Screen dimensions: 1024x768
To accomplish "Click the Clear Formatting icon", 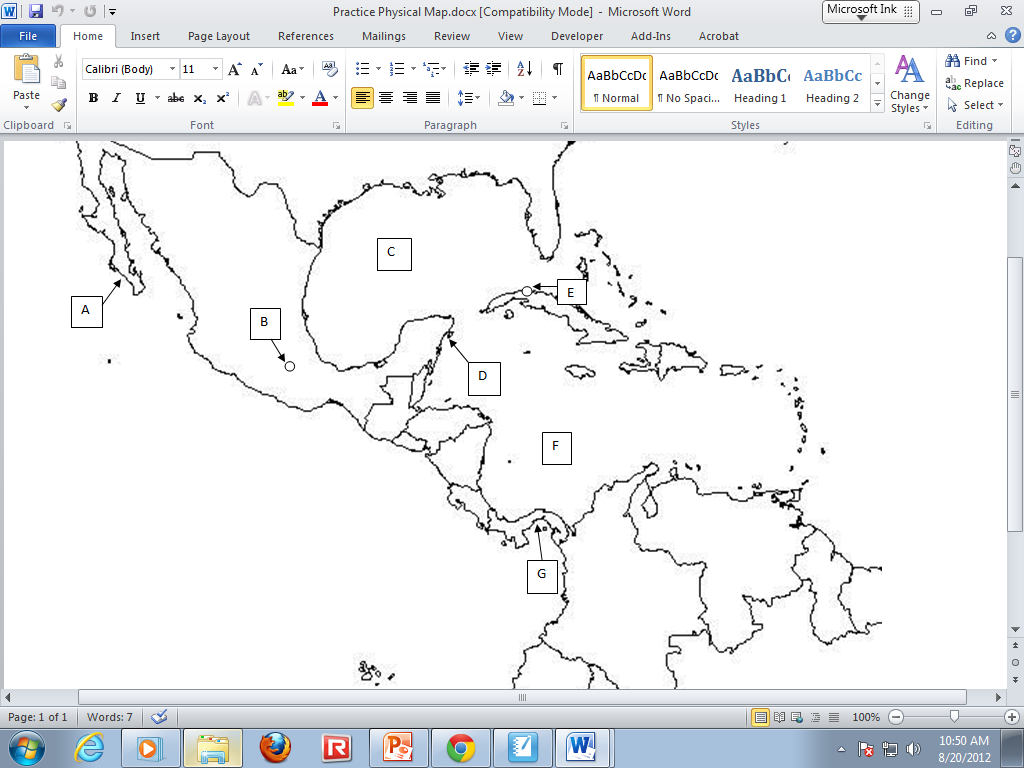I will click(x=330, y=69).
